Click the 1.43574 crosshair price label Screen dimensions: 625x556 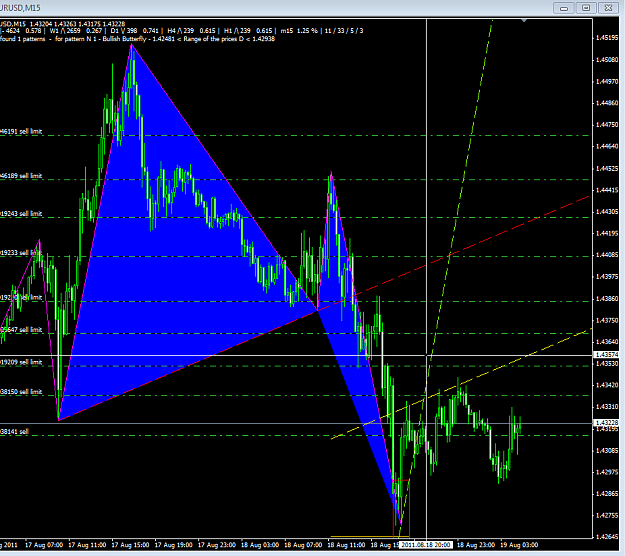click(x=606, y=355)
